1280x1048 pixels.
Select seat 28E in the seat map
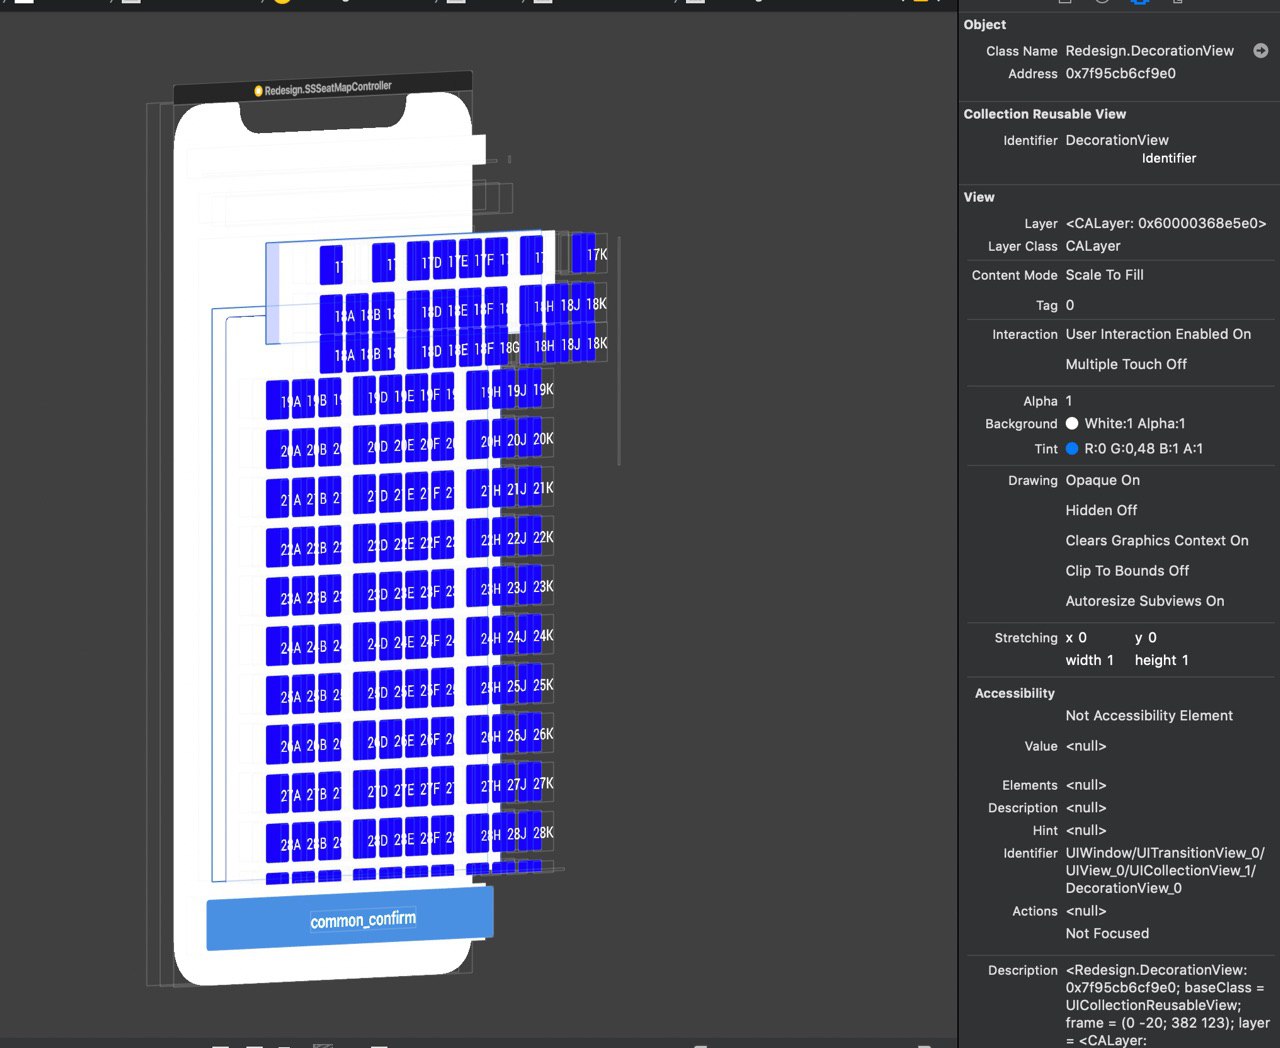click(x=404, y=840)
